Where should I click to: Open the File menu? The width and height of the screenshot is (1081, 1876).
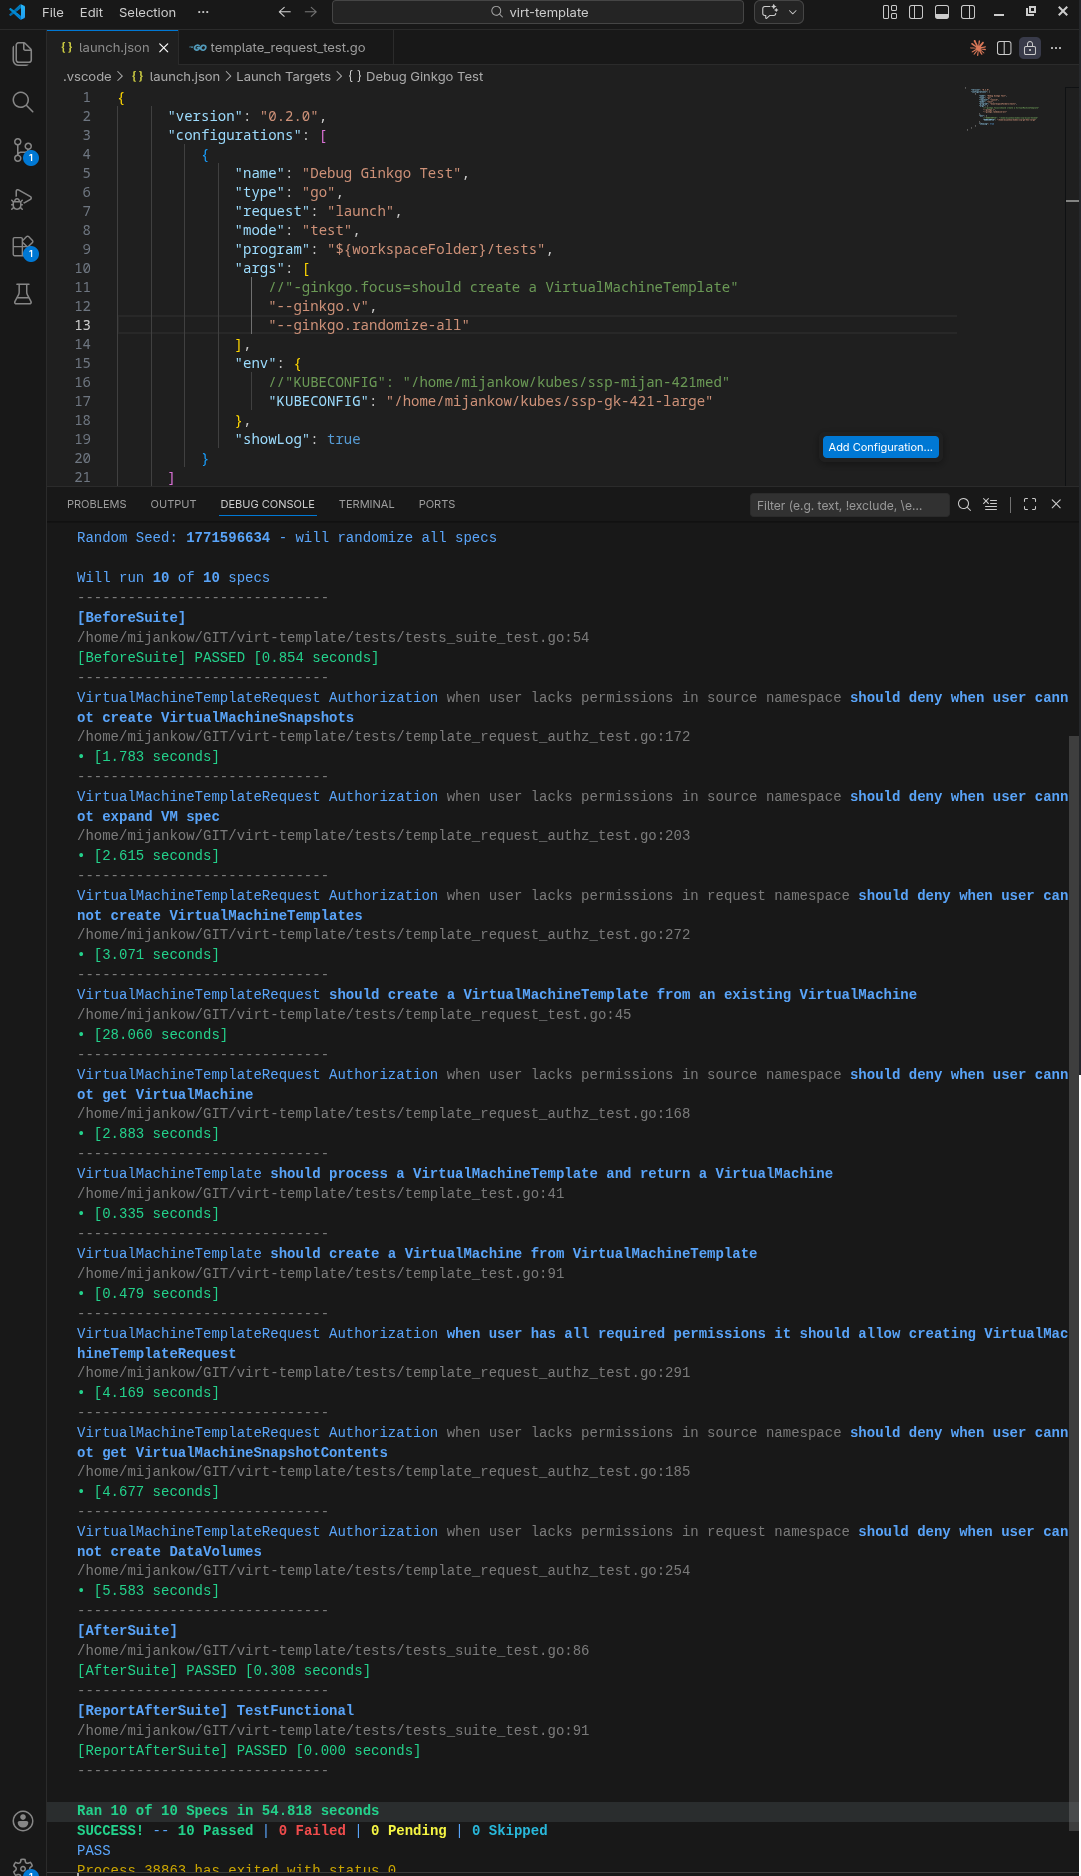point(53,12)
